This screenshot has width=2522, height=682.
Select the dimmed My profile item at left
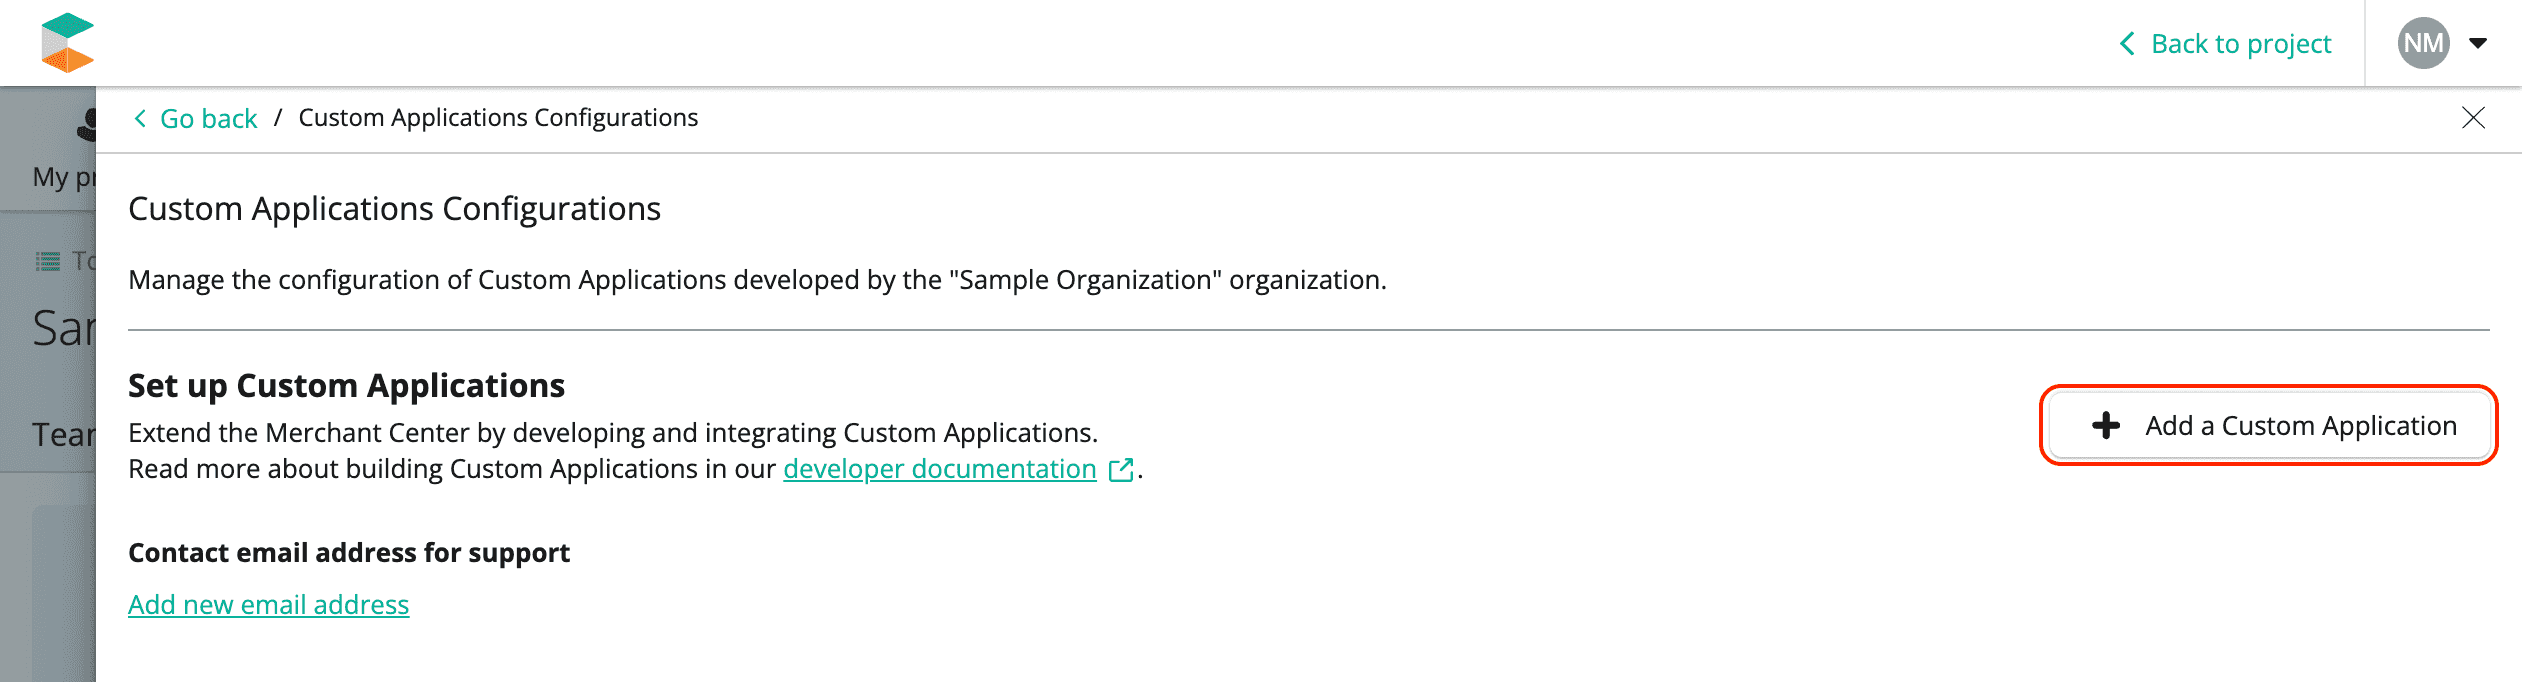click(x=63, y=177)
